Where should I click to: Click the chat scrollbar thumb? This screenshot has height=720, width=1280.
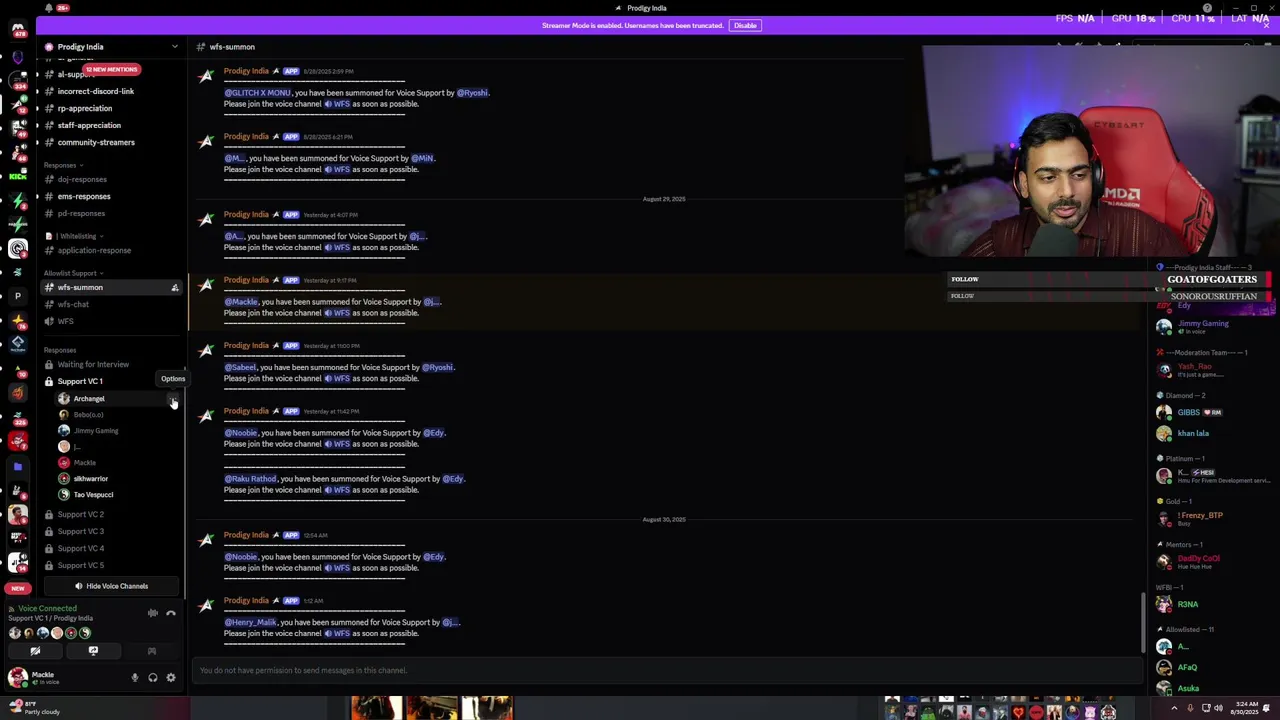click(x=1144, y=621)
